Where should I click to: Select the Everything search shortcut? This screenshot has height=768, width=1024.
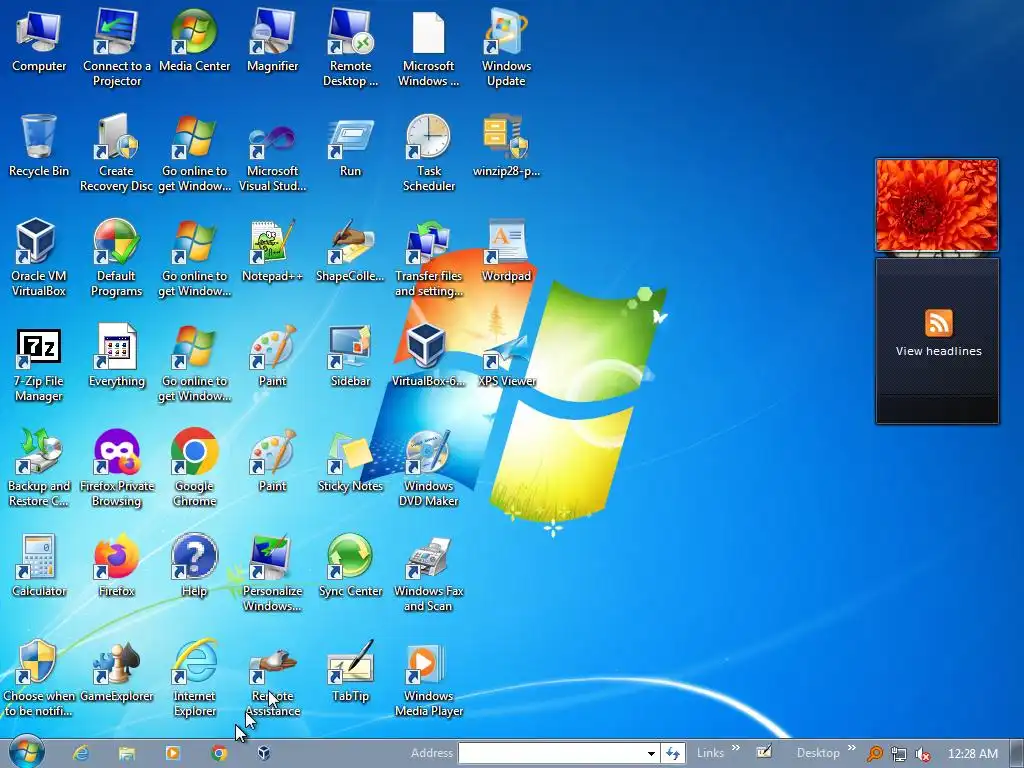coord(116,357)
